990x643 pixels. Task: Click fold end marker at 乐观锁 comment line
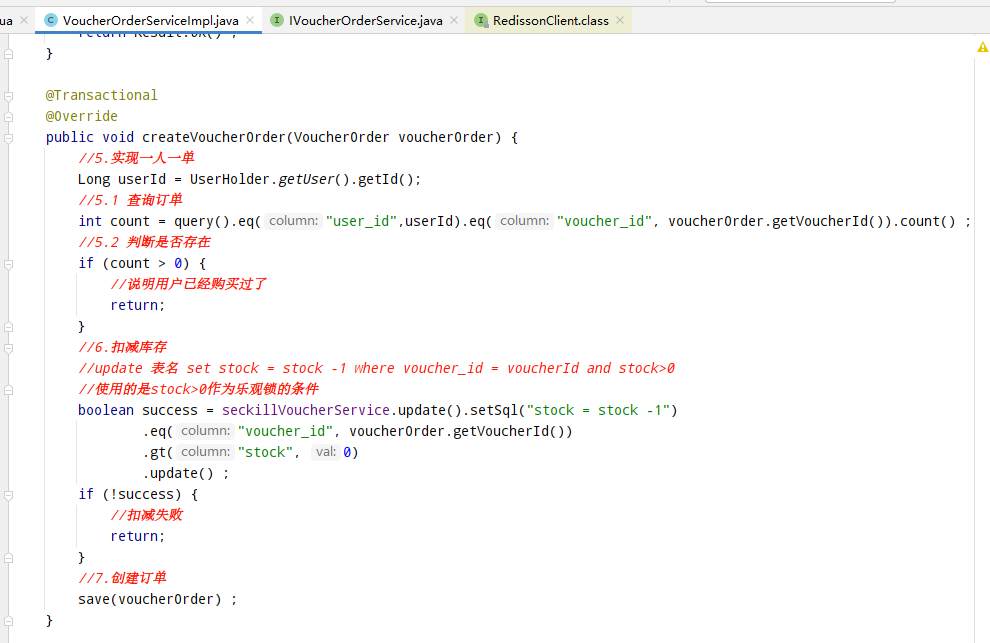point(8,390)
